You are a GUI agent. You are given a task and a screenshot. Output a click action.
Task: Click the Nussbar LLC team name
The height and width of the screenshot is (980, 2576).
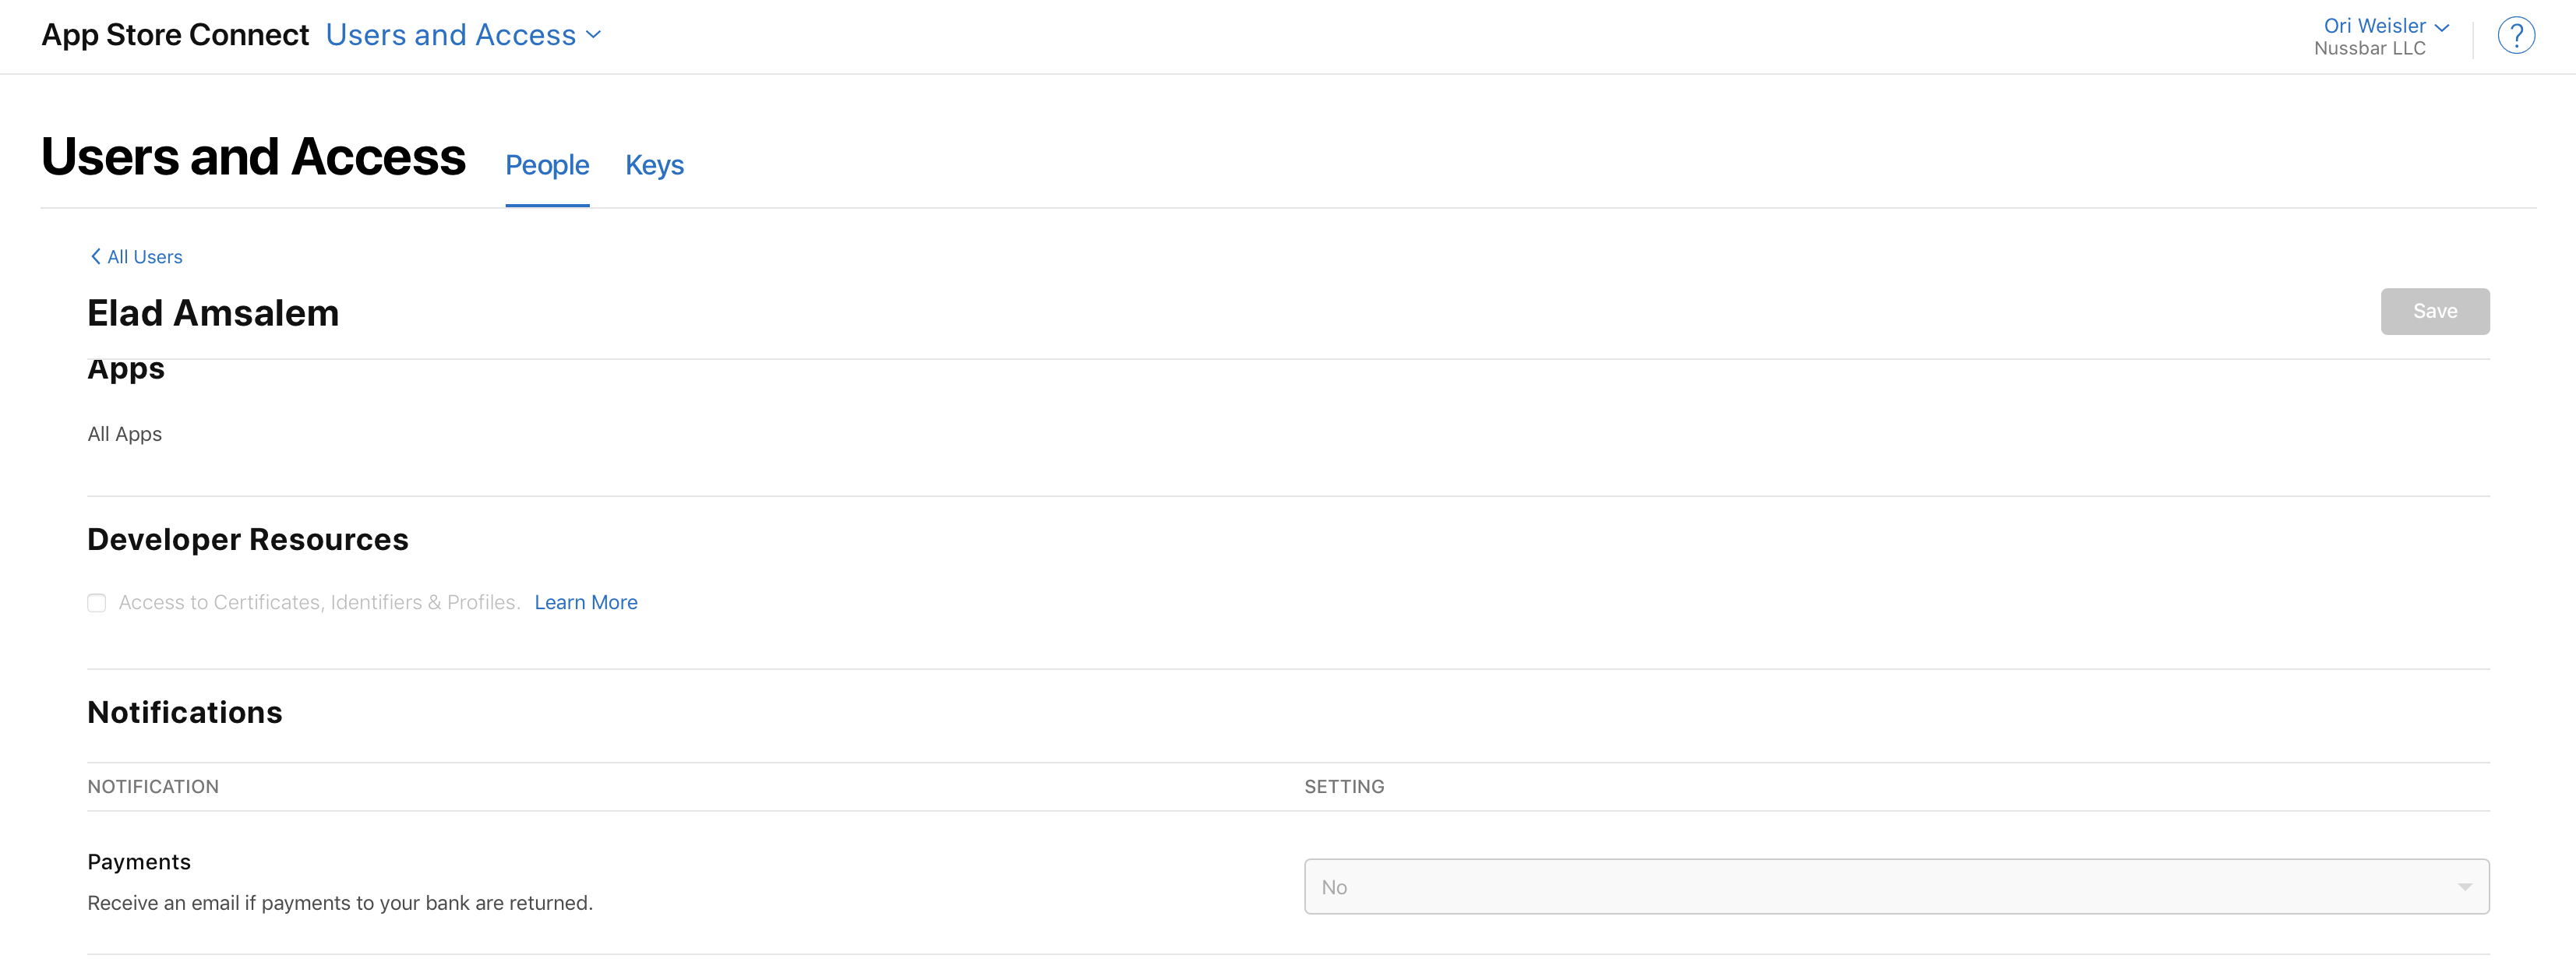[x=2369, y=49]
